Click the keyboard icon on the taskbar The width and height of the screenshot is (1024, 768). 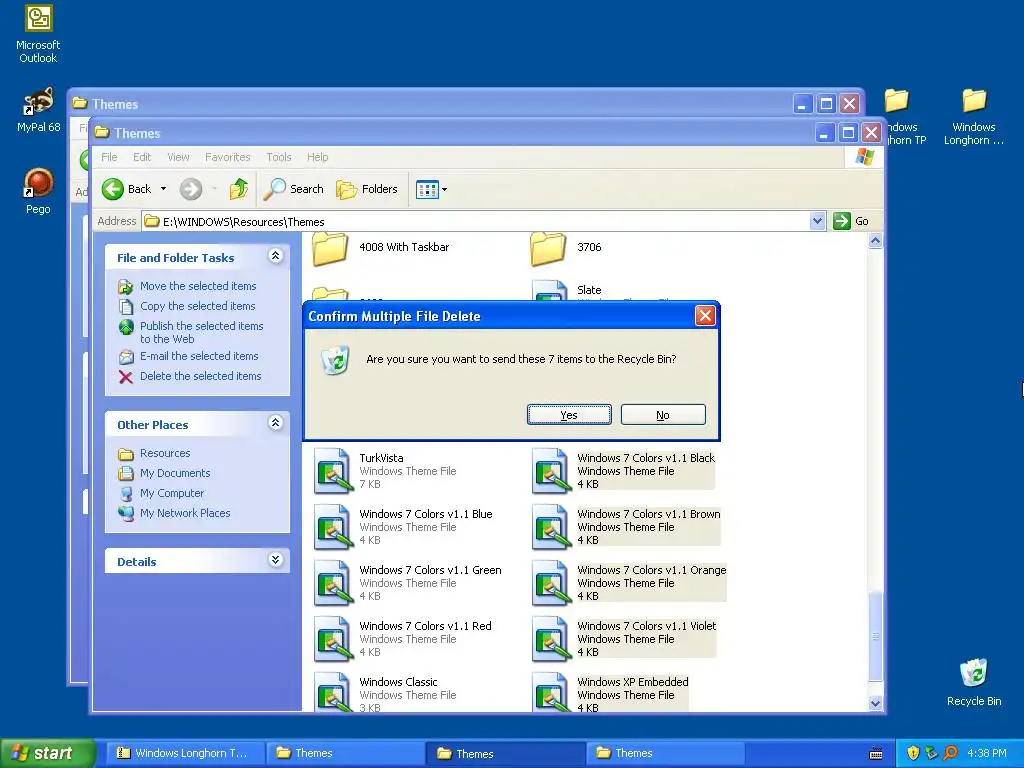pyautogui.click(x=876, y=754)
